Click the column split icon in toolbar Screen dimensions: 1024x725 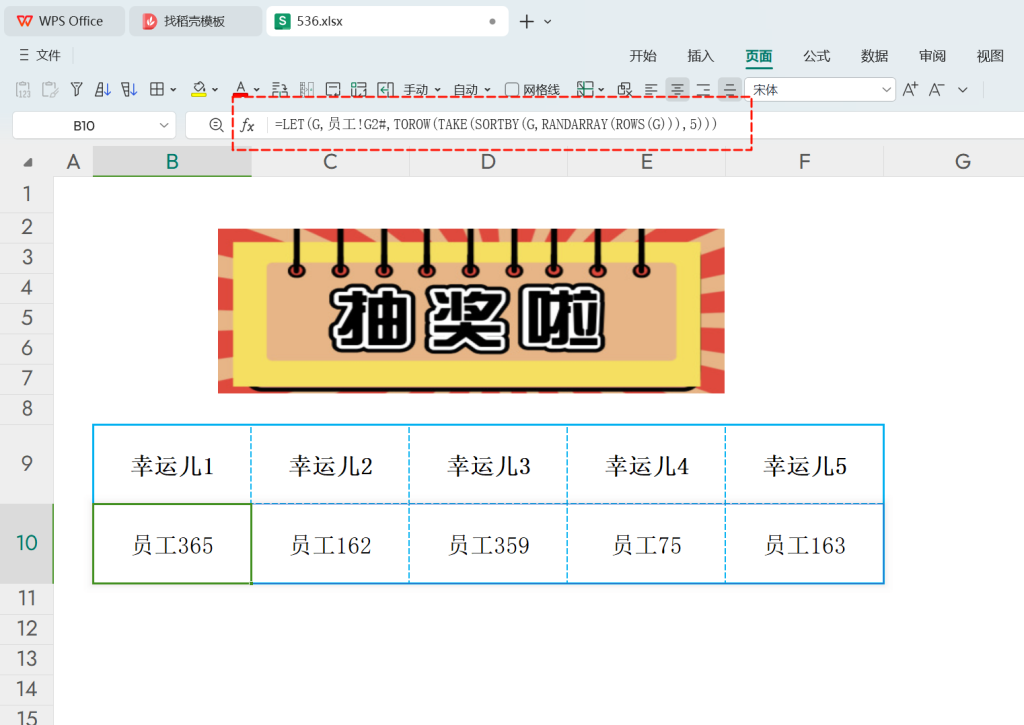click(307, 89)
